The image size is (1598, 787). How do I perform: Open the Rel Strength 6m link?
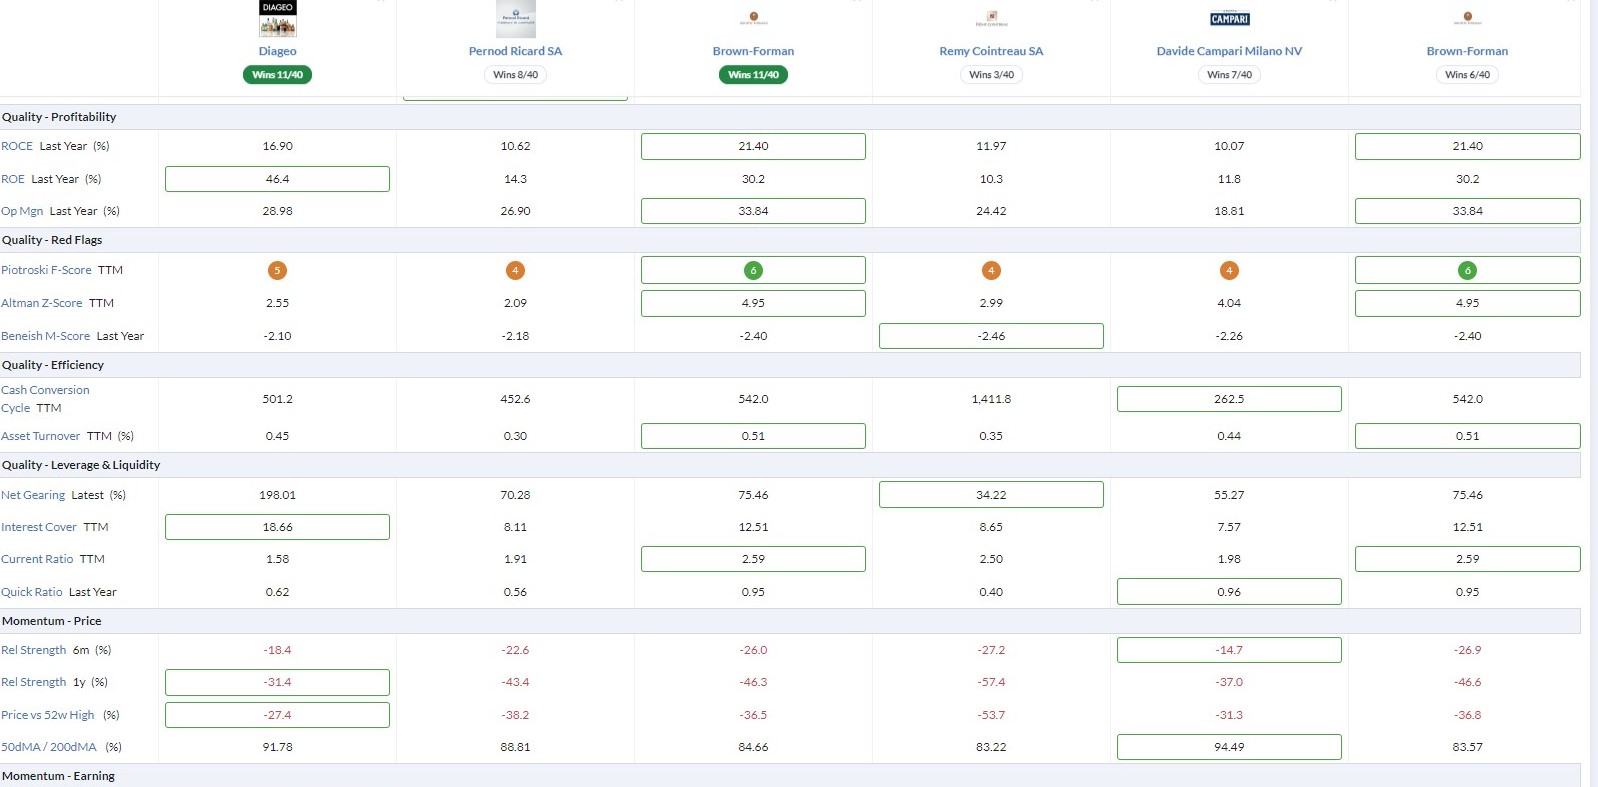point(34,650)
